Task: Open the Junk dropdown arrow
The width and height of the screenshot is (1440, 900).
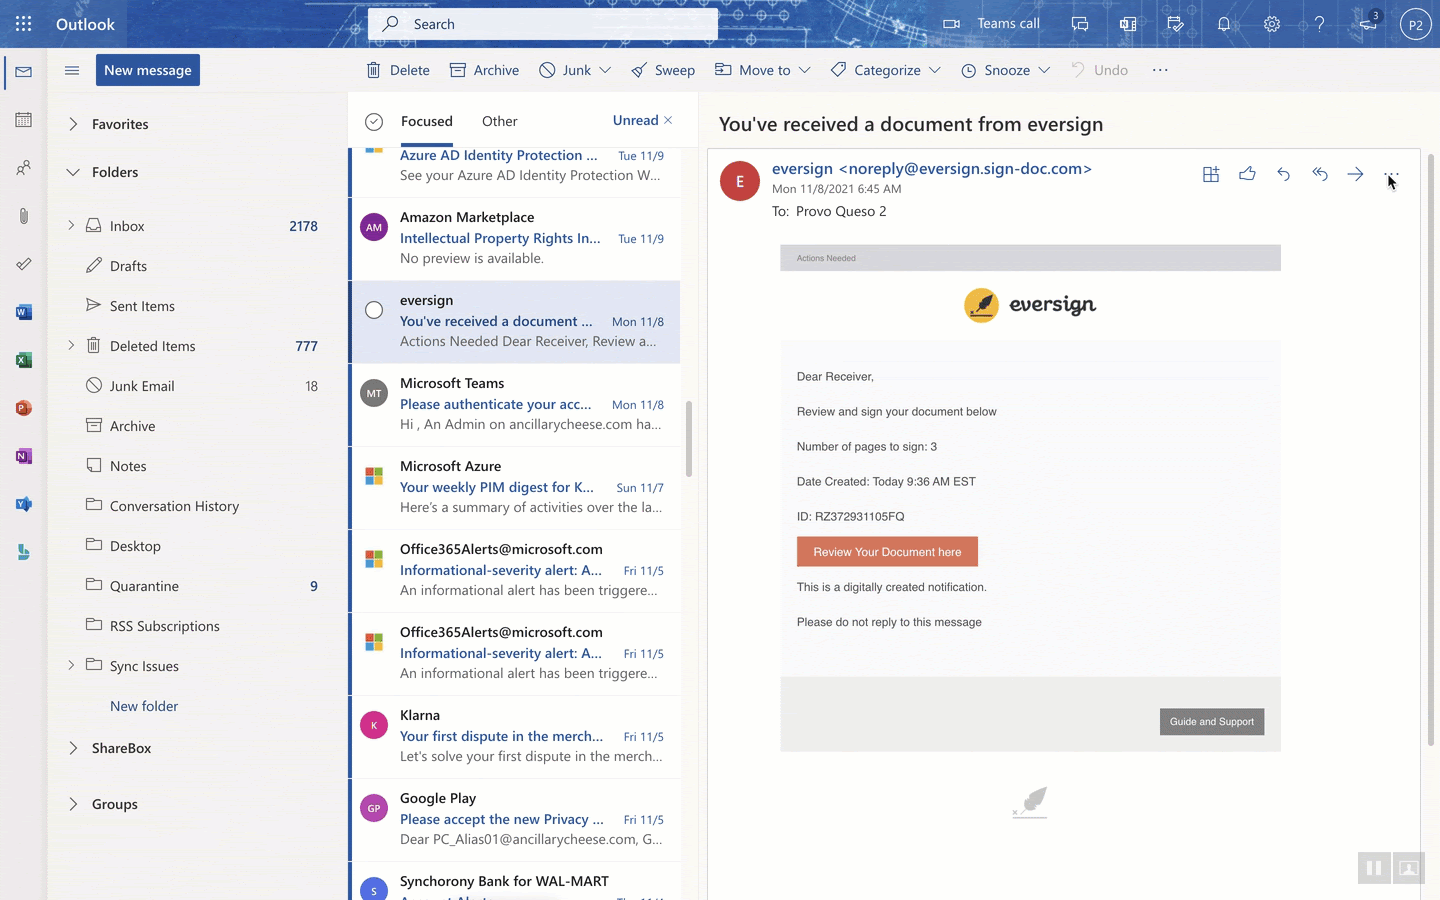Action: (605, 70)
